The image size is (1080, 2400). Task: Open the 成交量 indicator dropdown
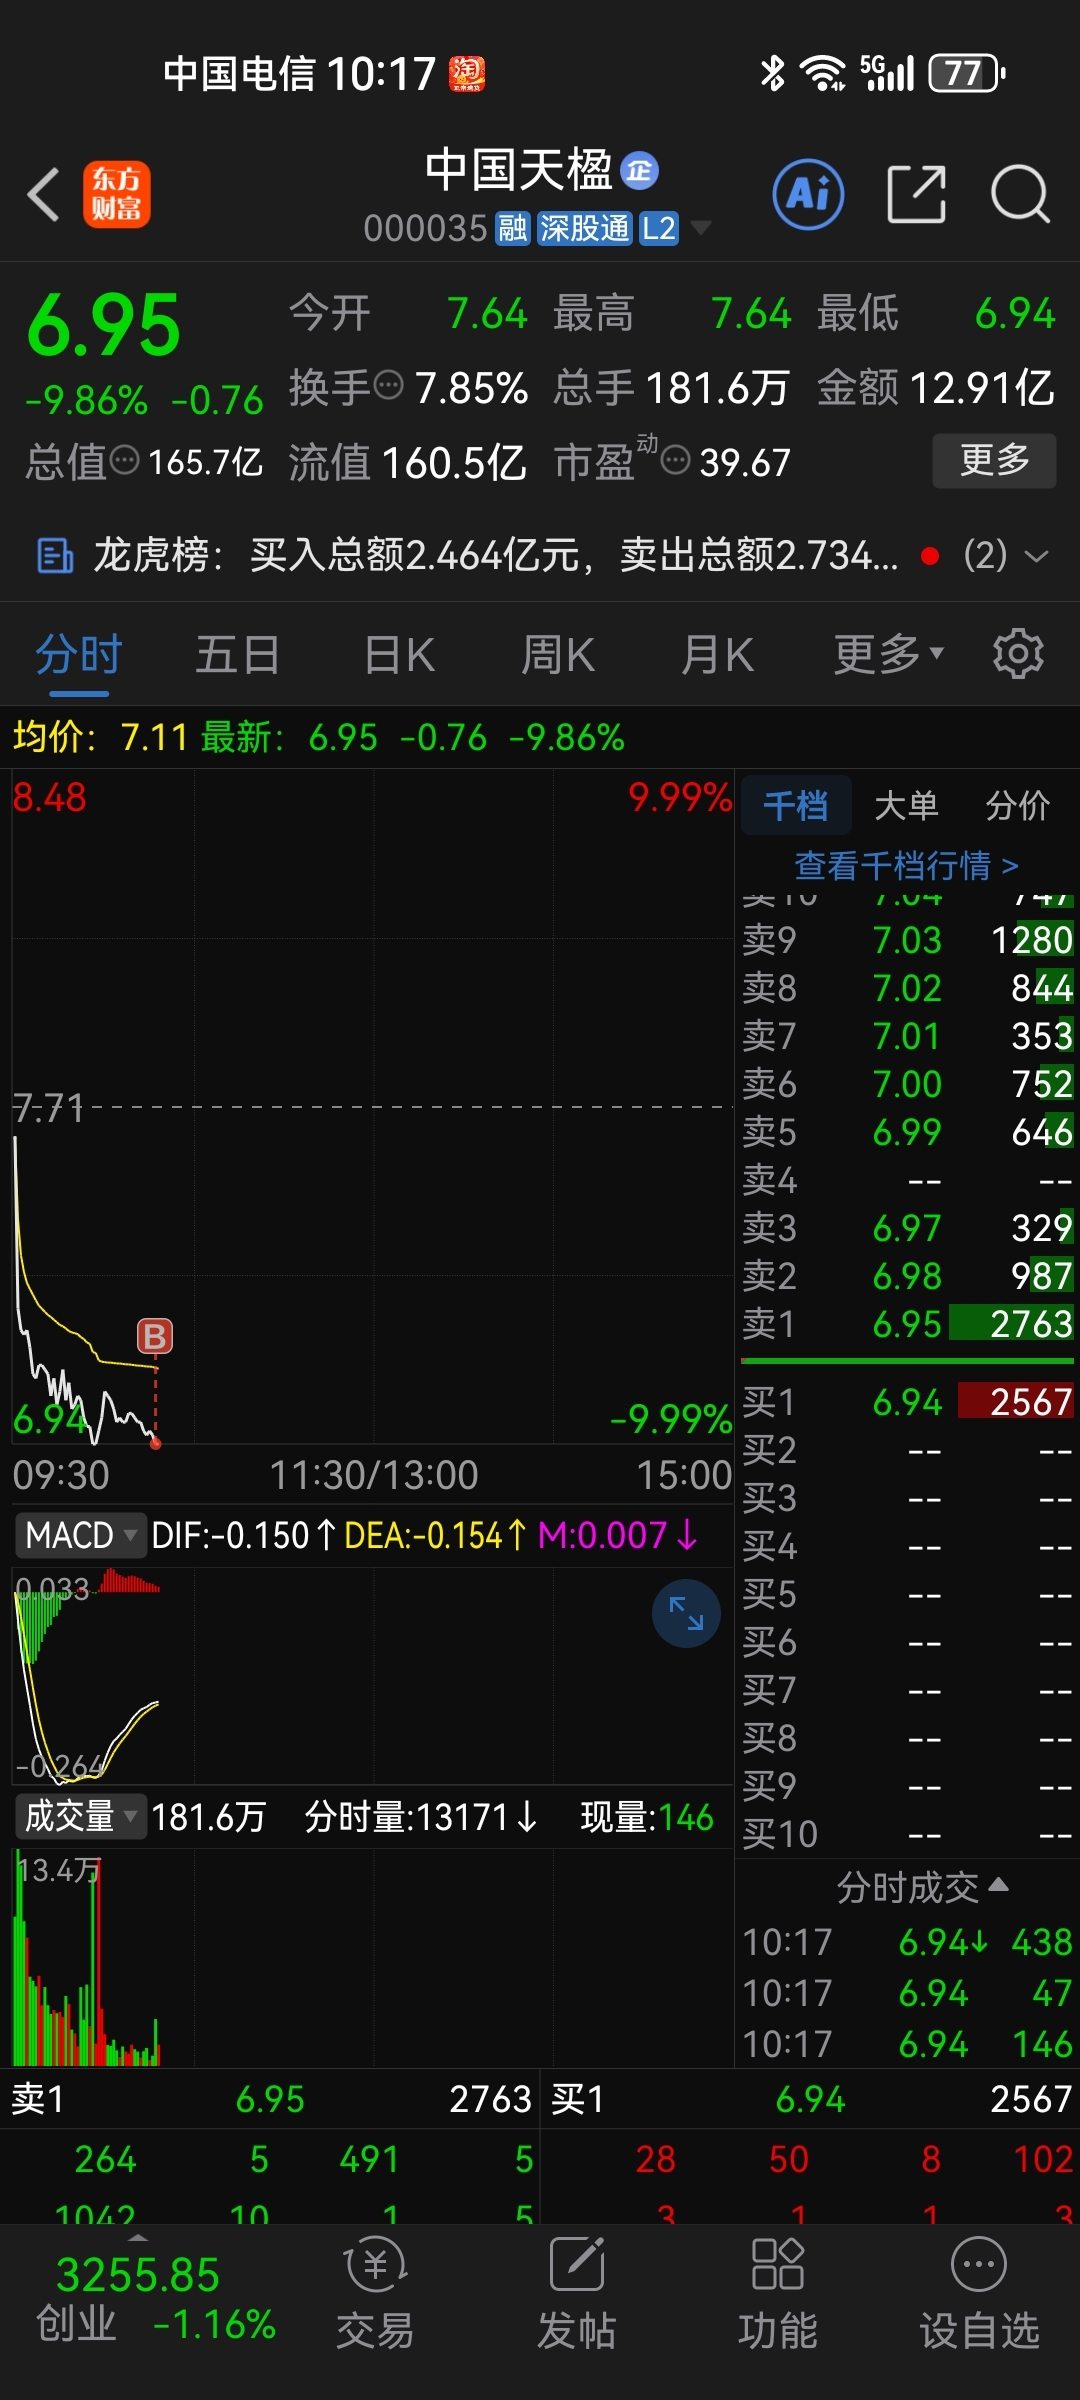click(80, 1817)
